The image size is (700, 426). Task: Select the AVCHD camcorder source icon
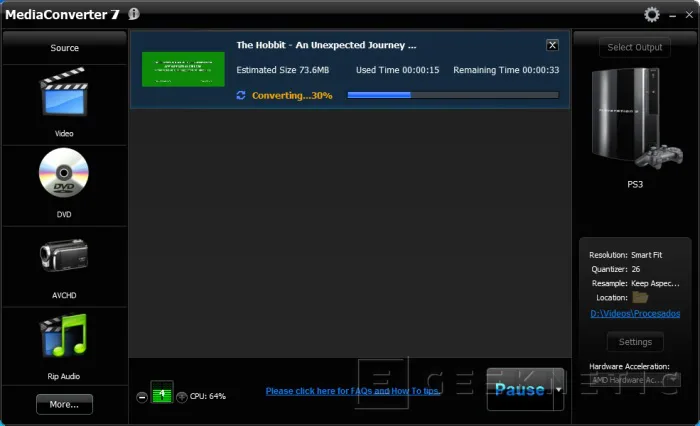[x=64, y=255]
